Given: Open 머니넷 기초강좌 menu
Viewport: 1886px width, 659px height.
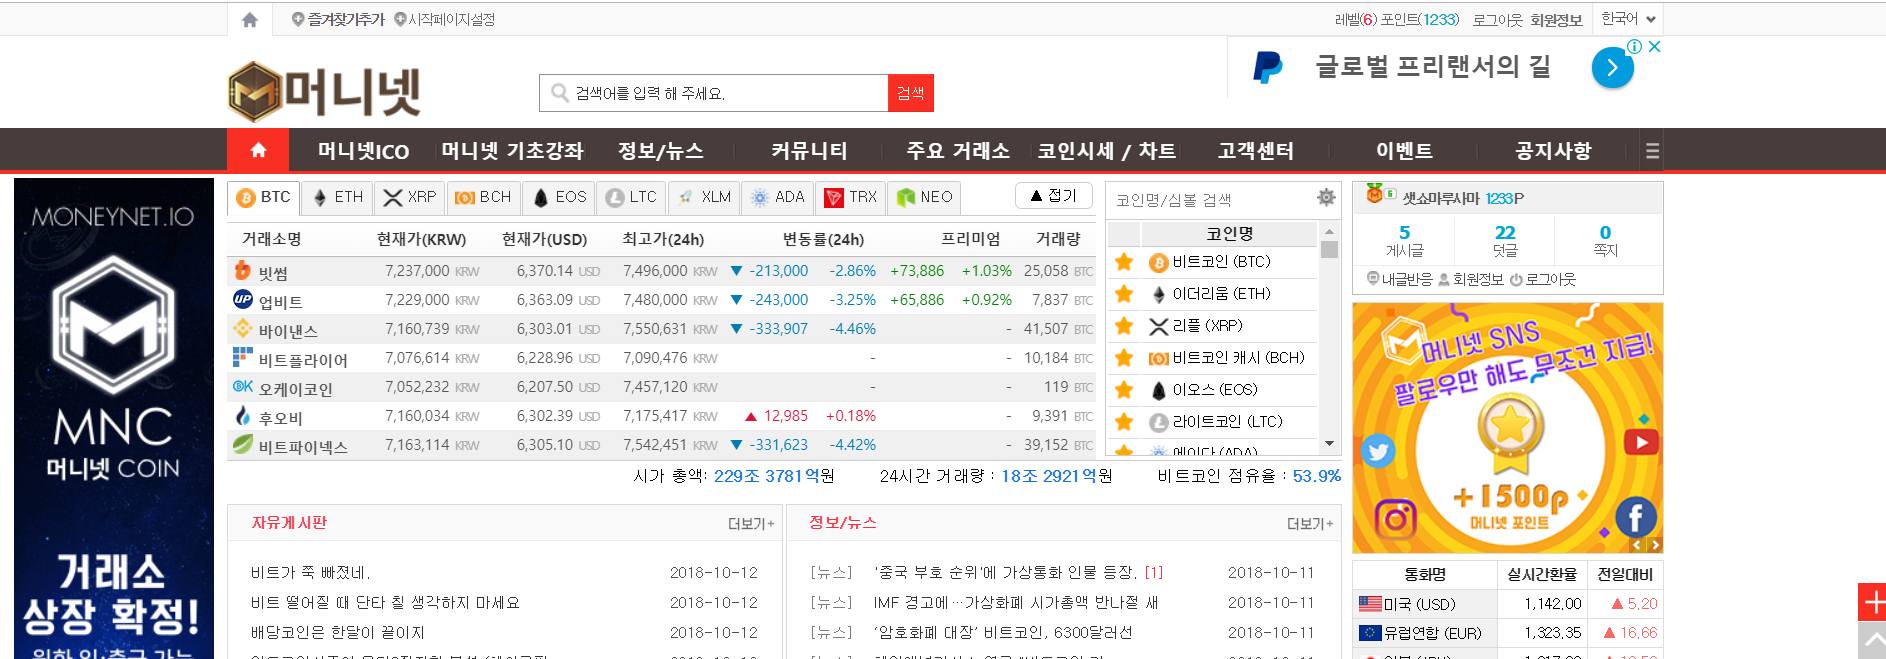Looking at the screenshot, I should click(512, 151).
